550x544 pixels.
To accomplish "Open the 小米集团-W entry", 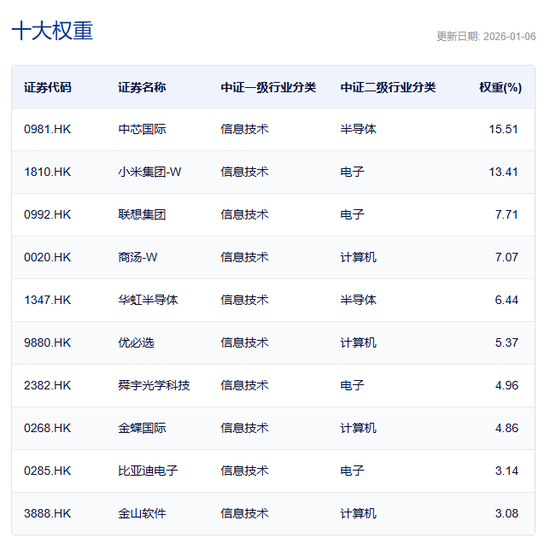I will 150,172.
